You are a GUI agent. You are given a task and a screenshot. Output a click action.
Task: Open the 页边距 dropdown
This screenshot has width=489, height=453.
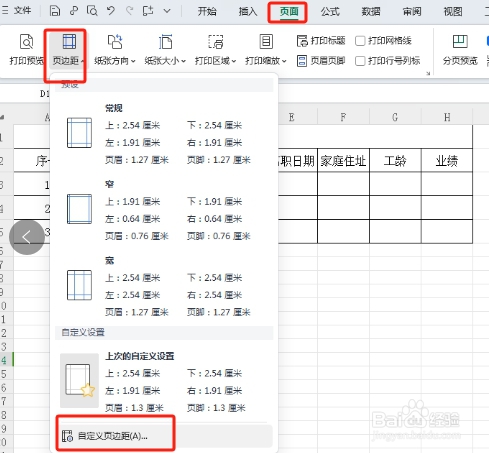[x=68, y=49]
